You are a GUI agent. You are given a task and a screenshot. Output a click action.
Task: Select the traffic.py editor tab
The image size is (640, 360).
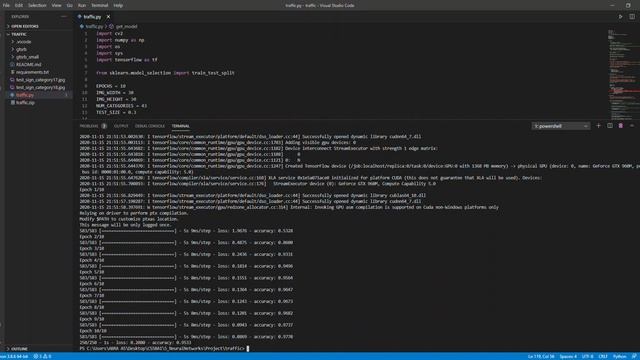tap(92, 17)
